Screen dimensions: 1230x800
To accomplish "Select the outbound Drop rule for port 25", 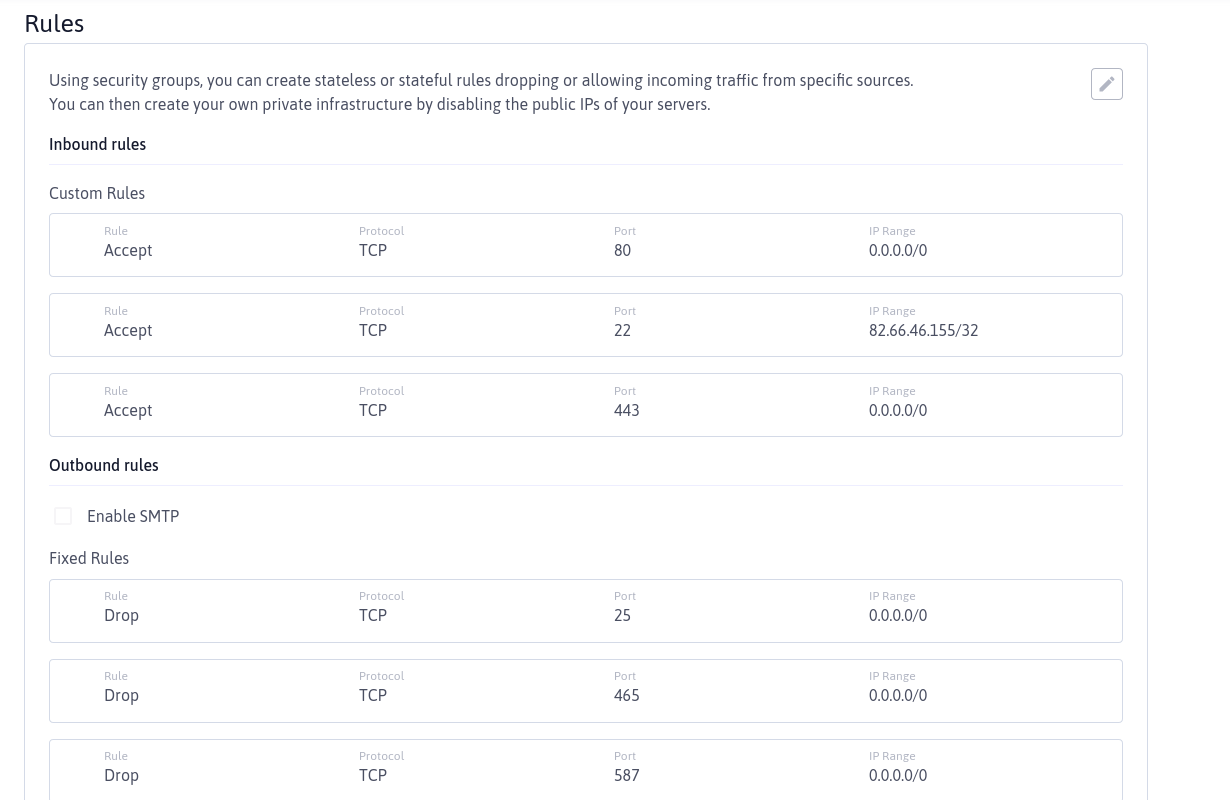I will (x=586, y=611).
